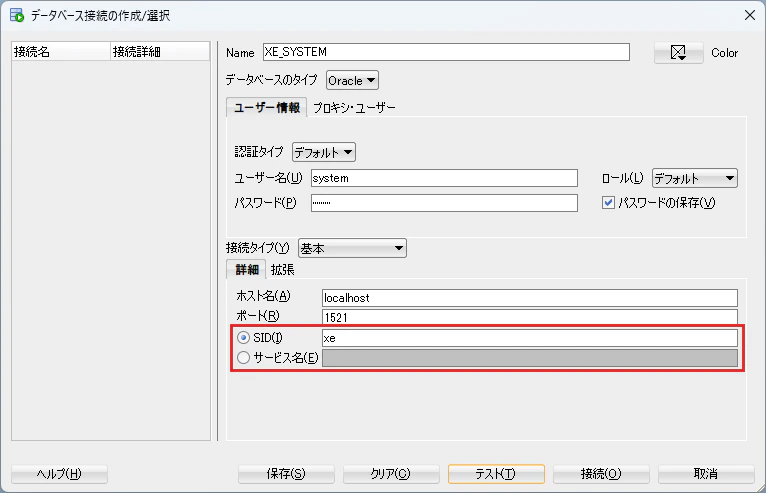
Task: Open the Color picker button
Action: [x=679, y=52]
